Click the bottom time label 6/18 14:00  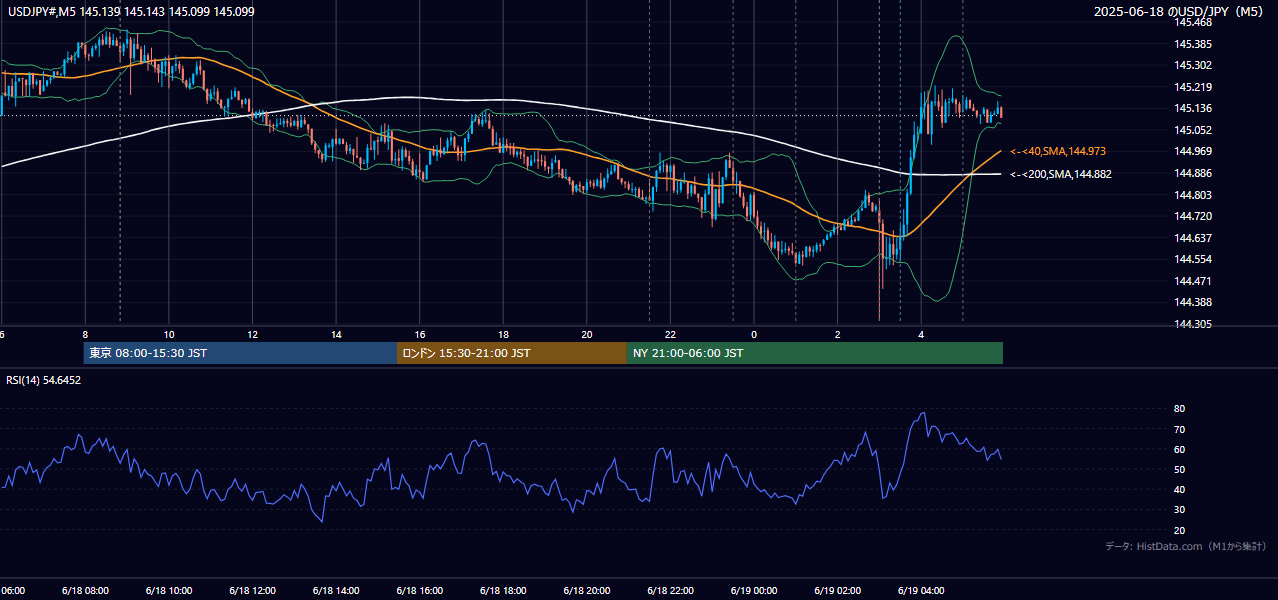335,591
